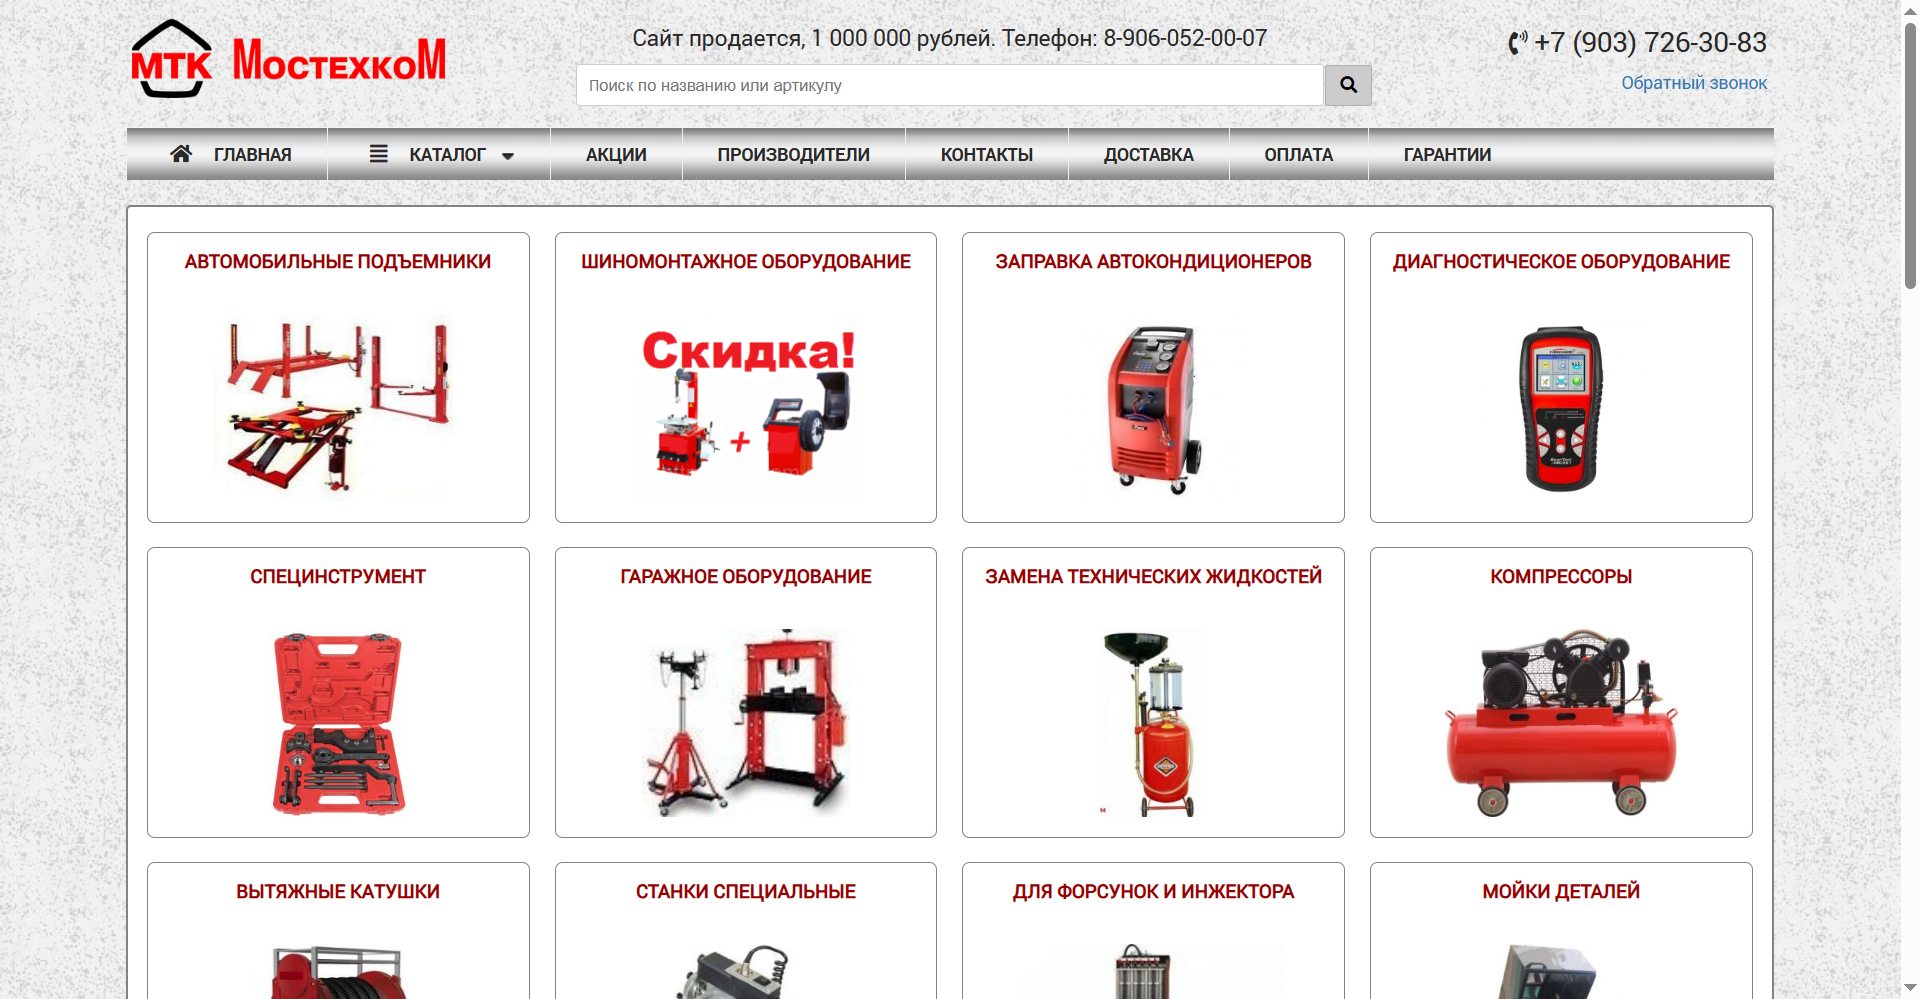
Task: Go to the Производители page
Action: point(793,155)
